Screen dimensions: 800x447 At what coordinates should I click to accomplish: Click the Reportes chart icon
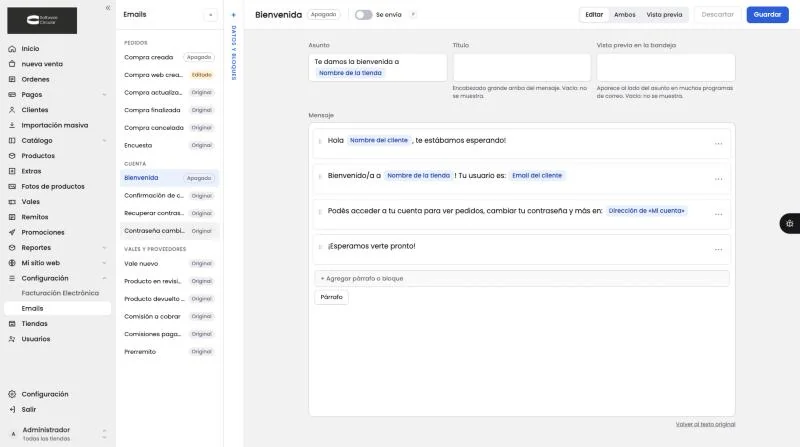(12, 247)
